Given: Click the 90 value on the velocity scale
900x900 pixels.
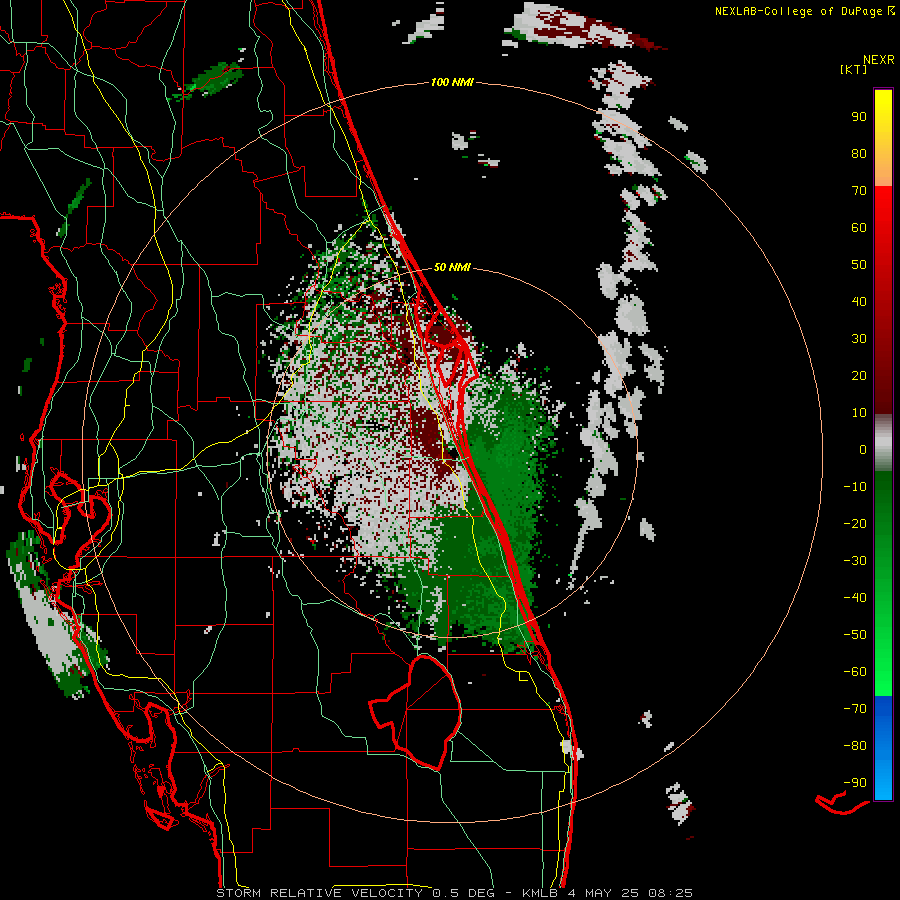Looking at the screenshot, I should pos(859,117).
